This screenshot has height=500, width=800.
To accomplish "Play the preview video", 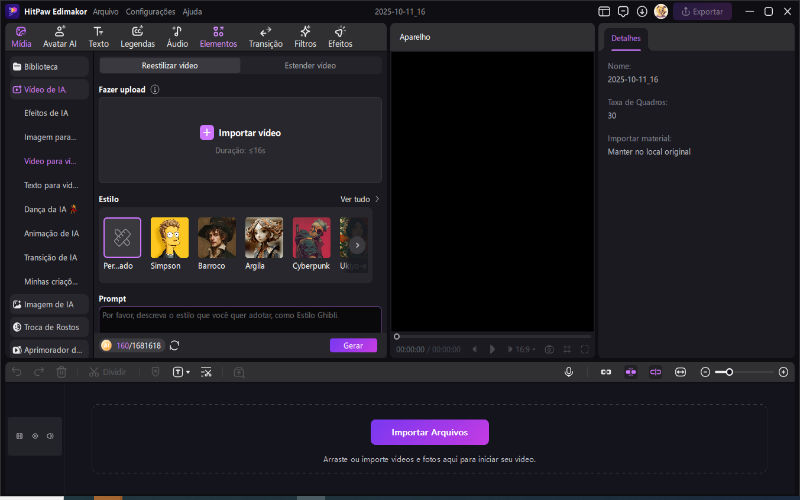I will coord(492,349).
